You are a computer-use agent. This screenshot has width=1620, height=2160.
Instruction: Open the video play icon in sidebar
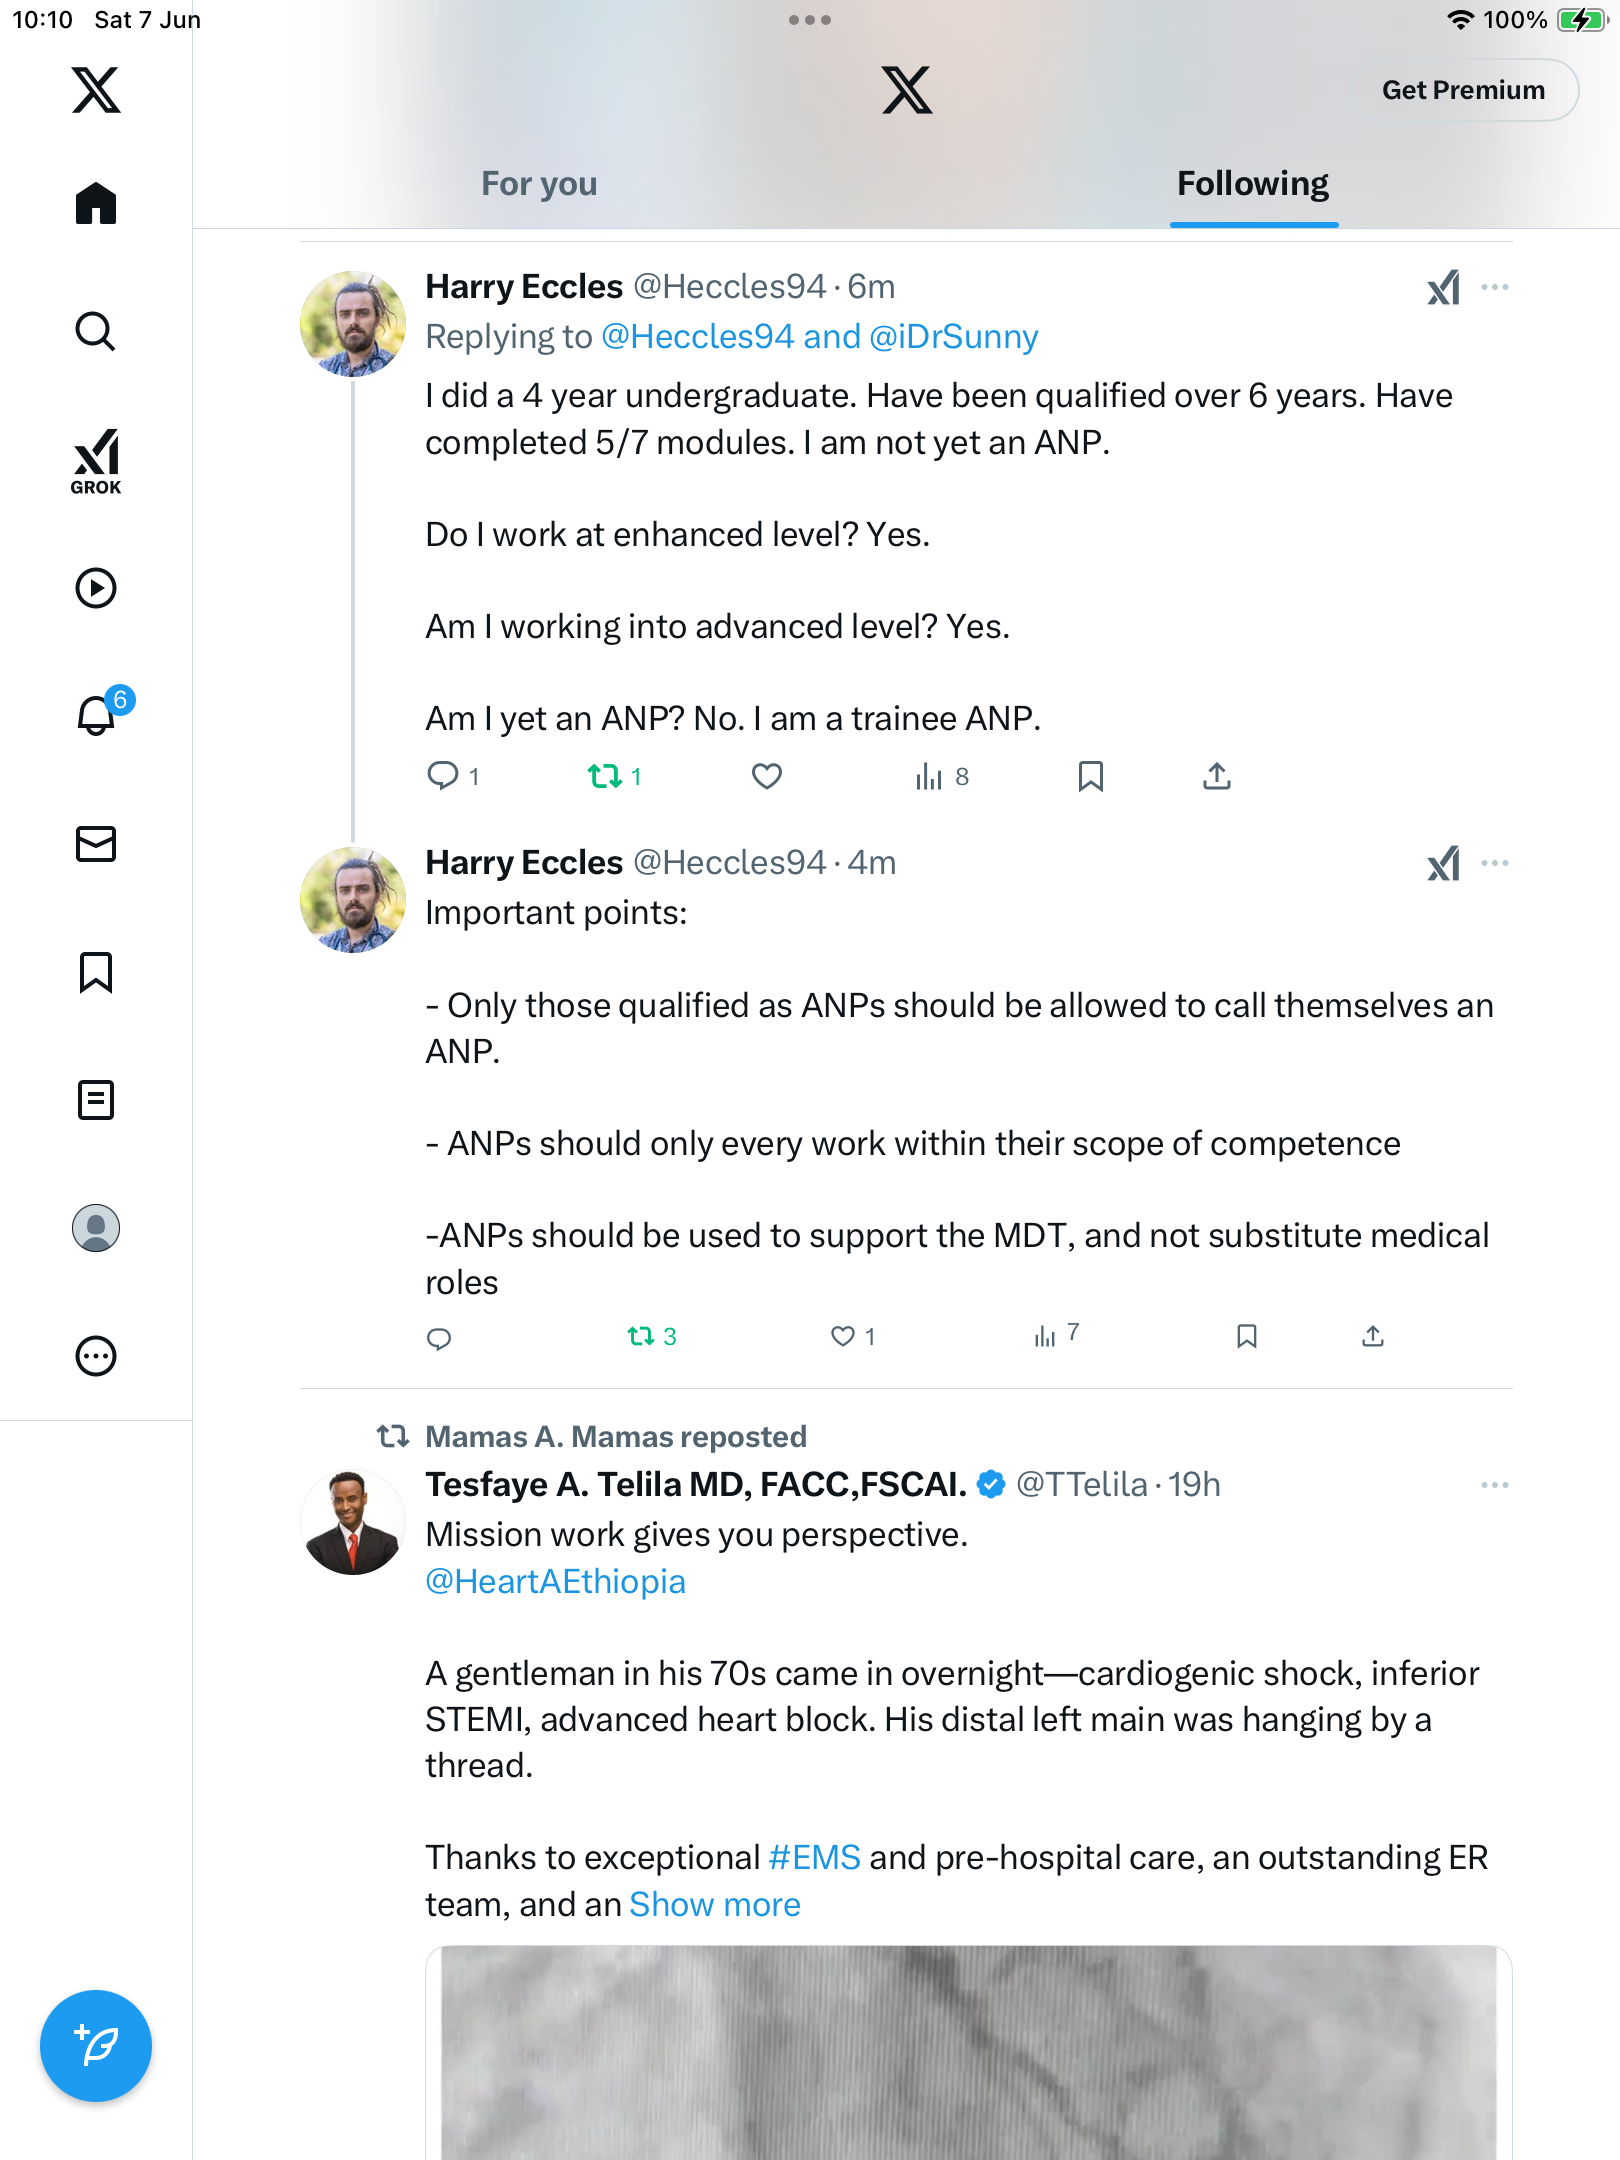click(96, 588)
